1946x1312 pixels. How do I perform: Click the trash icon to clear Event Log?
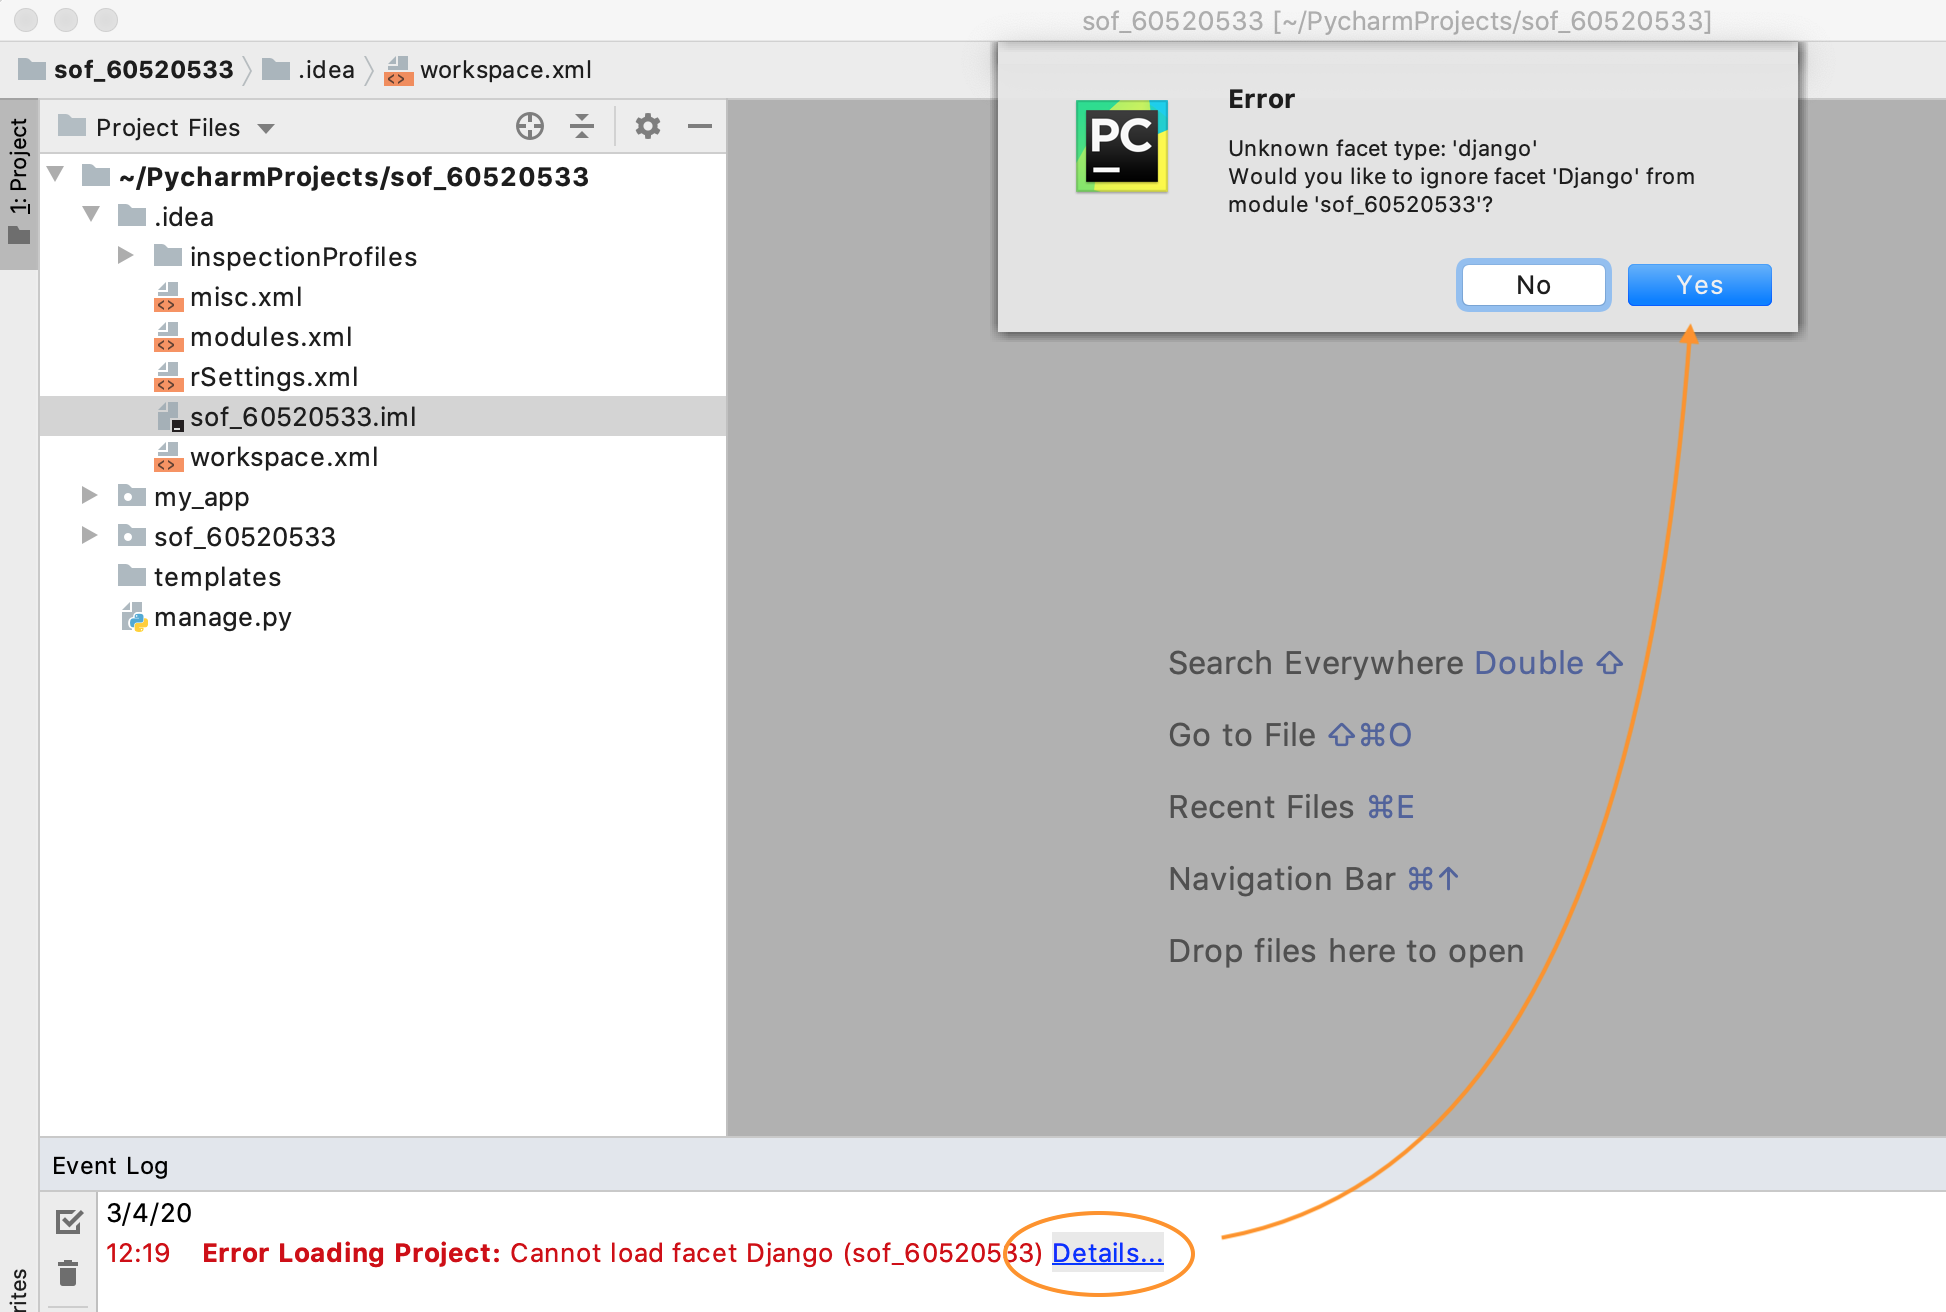[x=68, y=1273]
